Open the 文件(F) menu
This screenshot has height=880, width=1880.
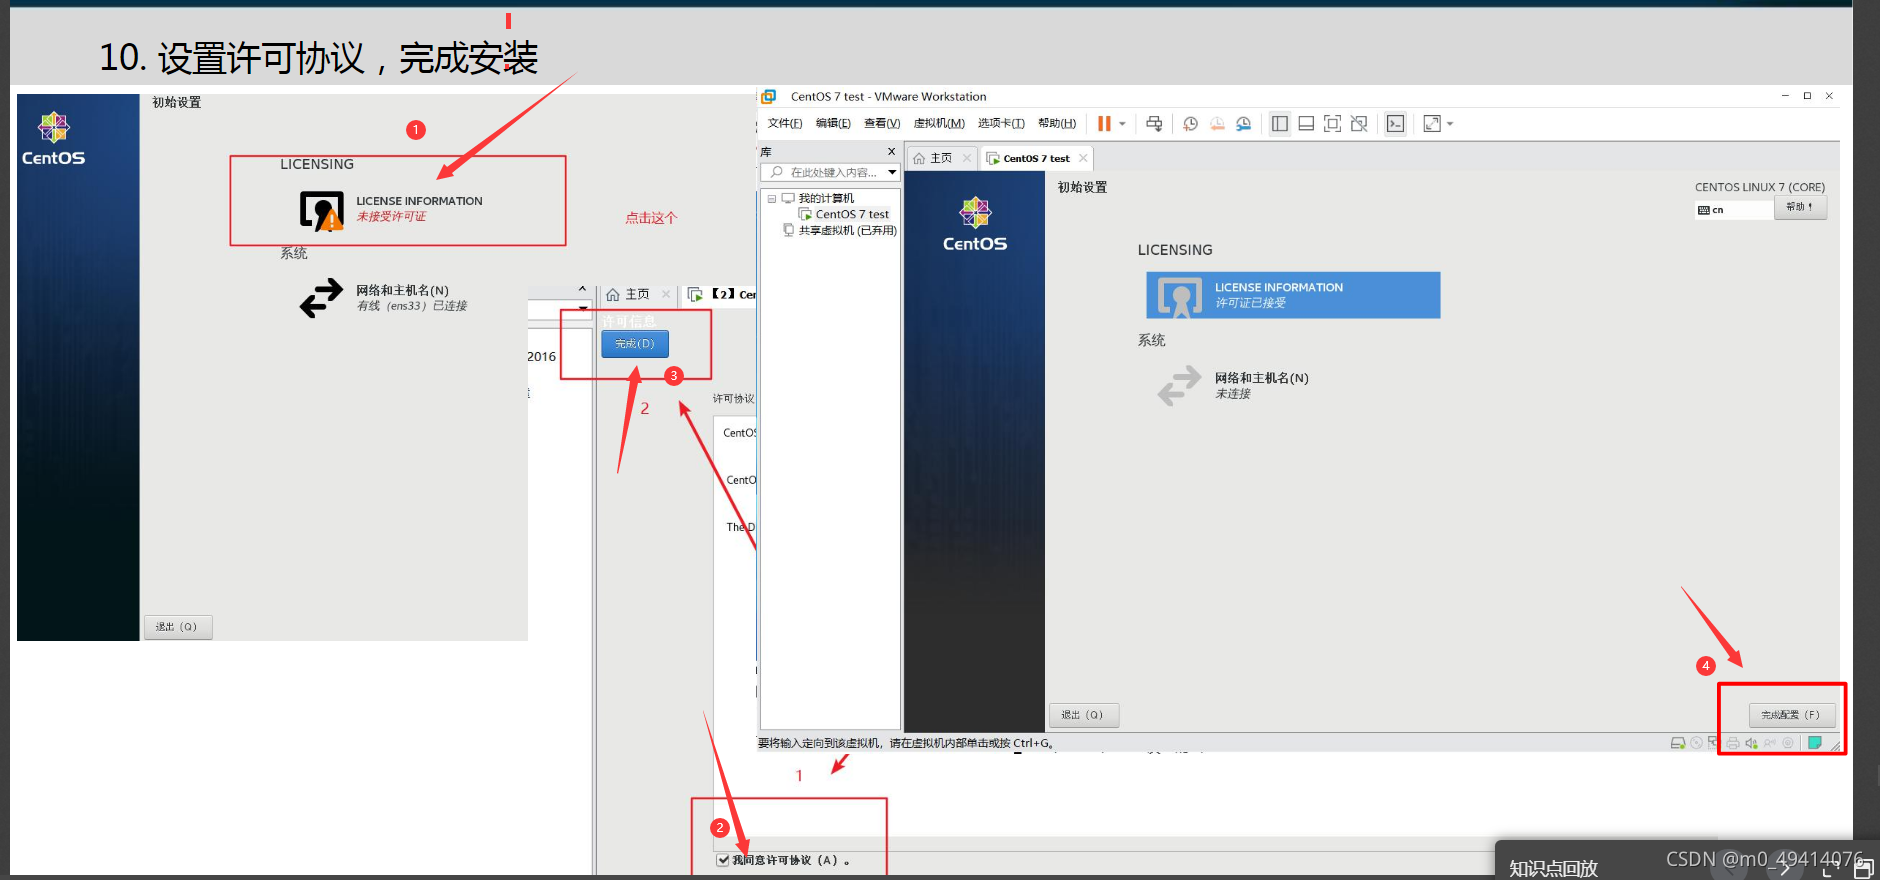(x=785, y=123)
